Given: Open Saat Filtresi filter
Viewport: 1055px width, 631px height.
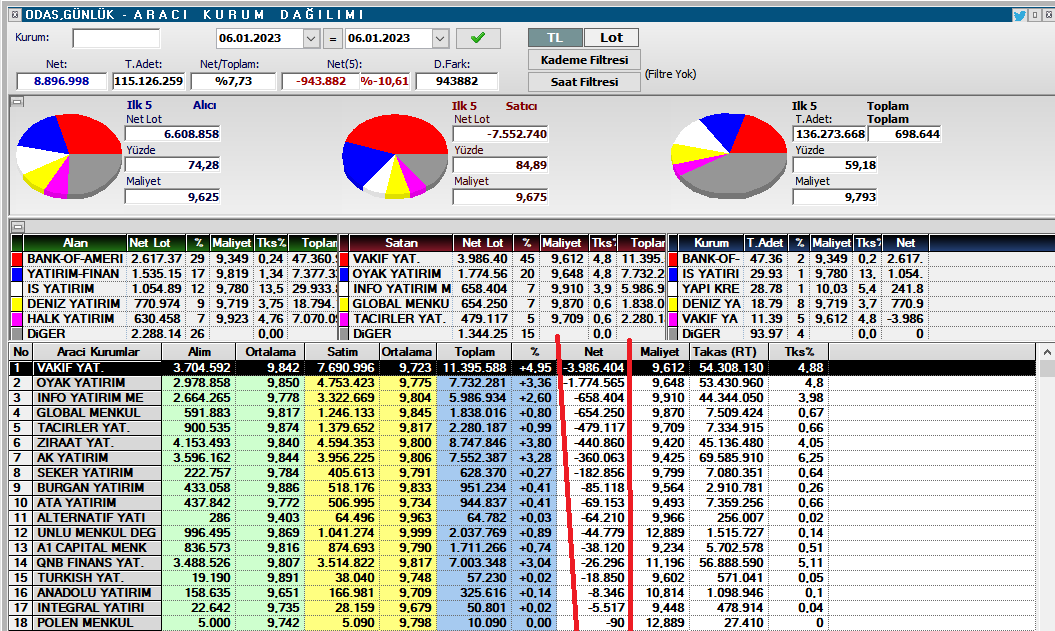Looking at the screenshot, I should pos(584,81).
